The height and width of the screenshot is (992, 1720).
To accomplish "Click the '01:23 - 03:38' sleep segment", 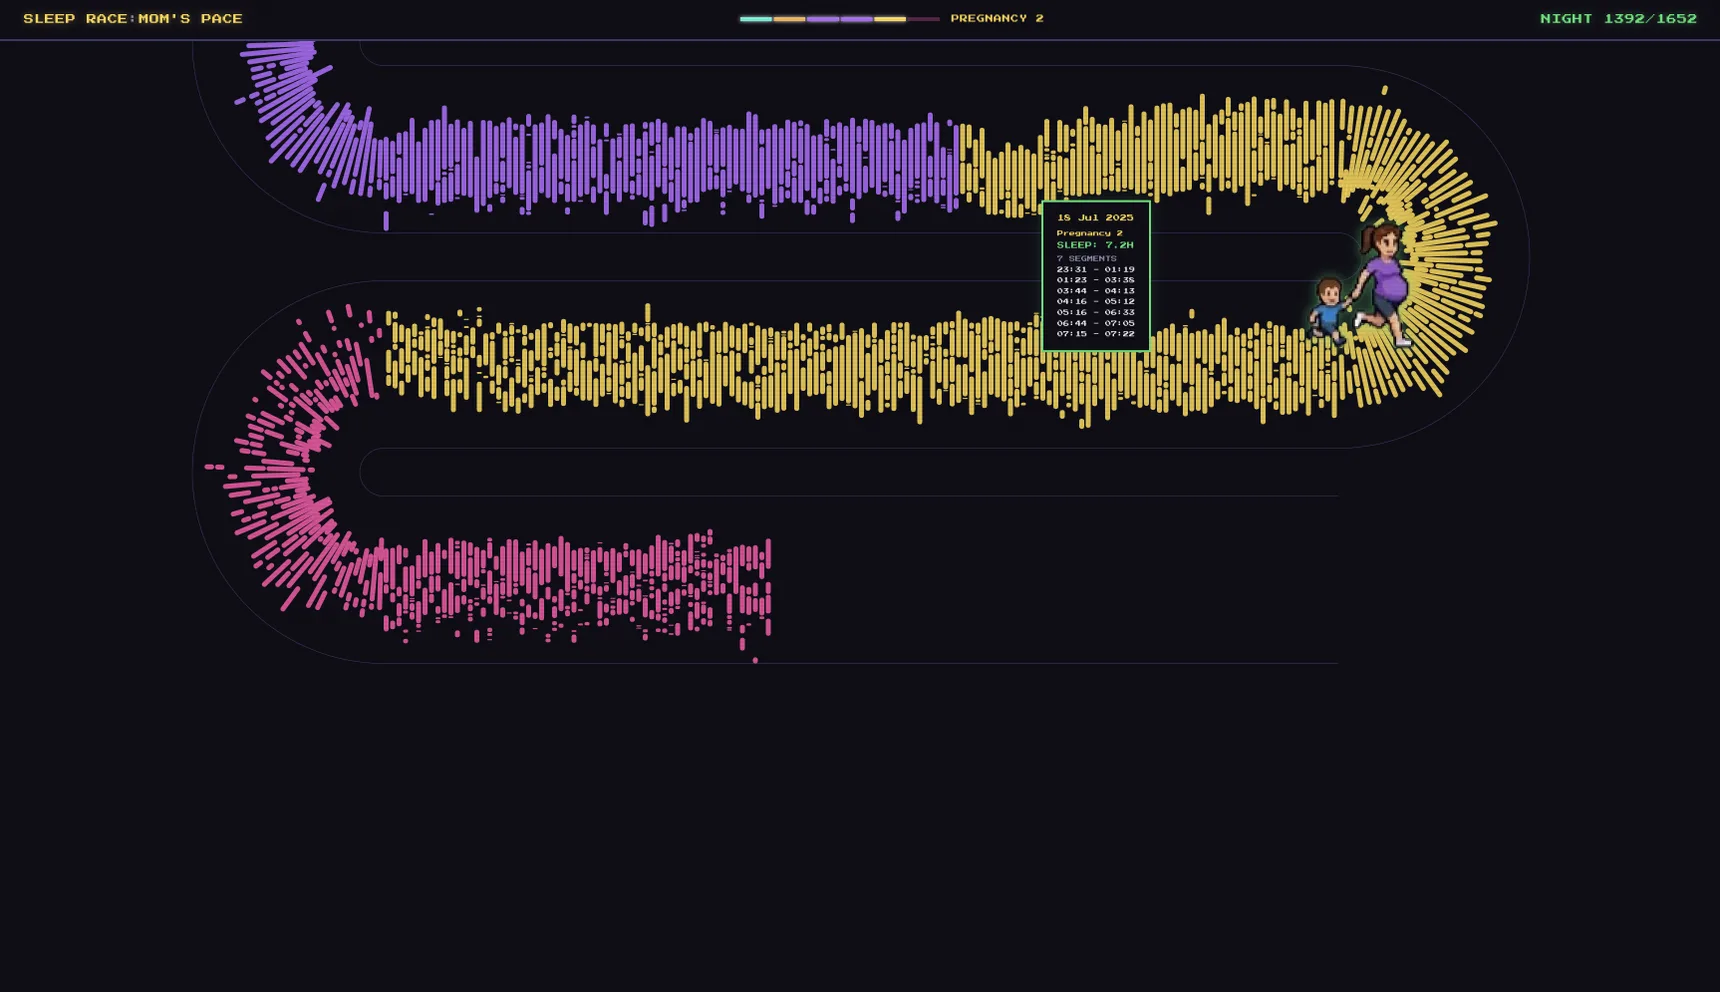I will (x=1095, y=280).
